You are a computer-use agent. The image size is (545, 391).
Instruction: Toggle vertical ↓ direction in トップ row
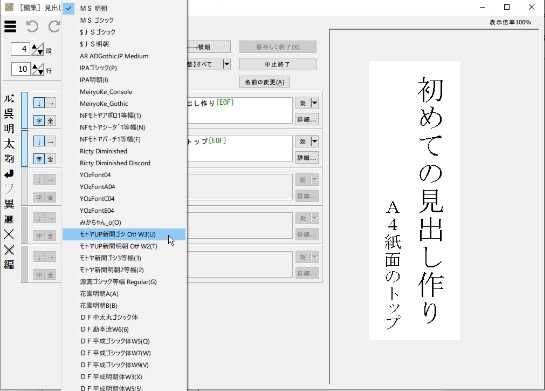pyautogui.click(x=39, y=141)
